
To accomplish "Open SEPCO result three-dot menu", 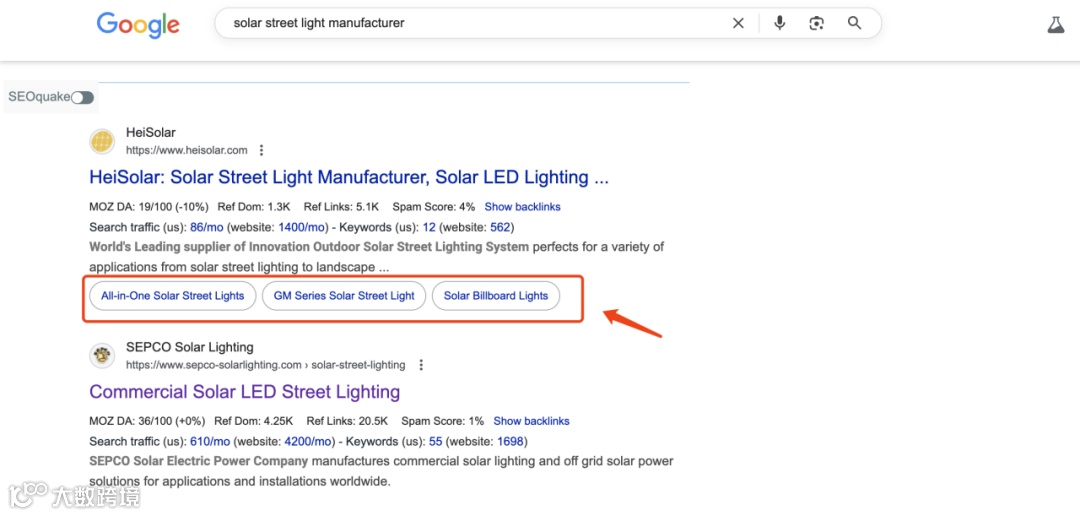I will click(421, 365).
